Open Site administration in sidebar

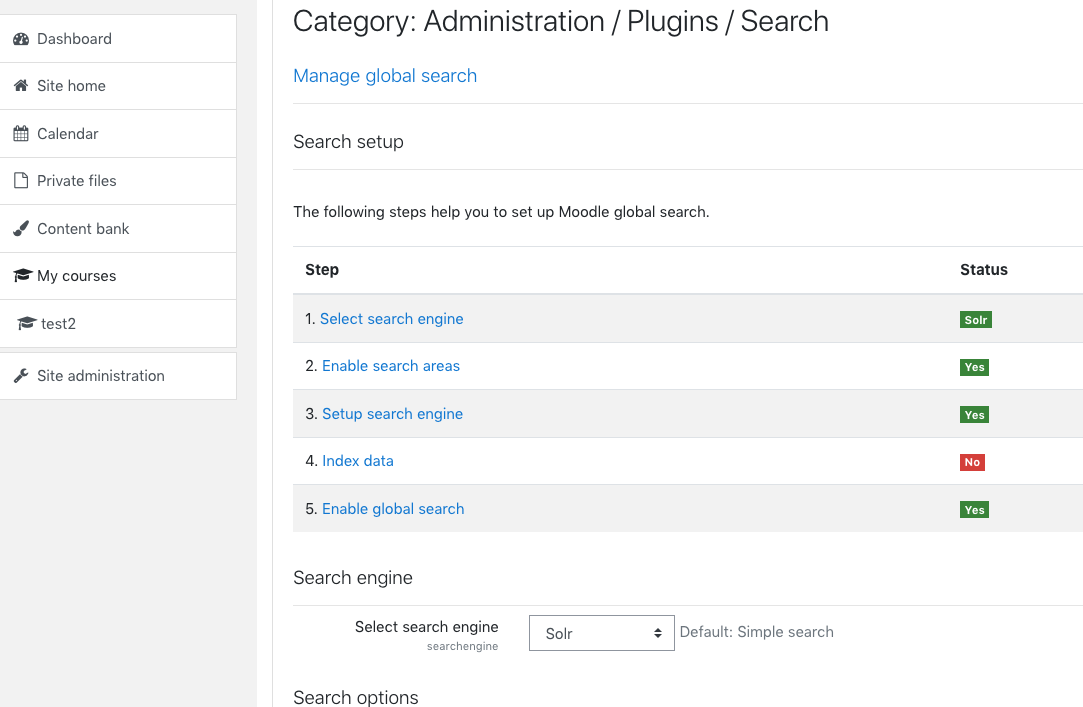pos(118,376)
